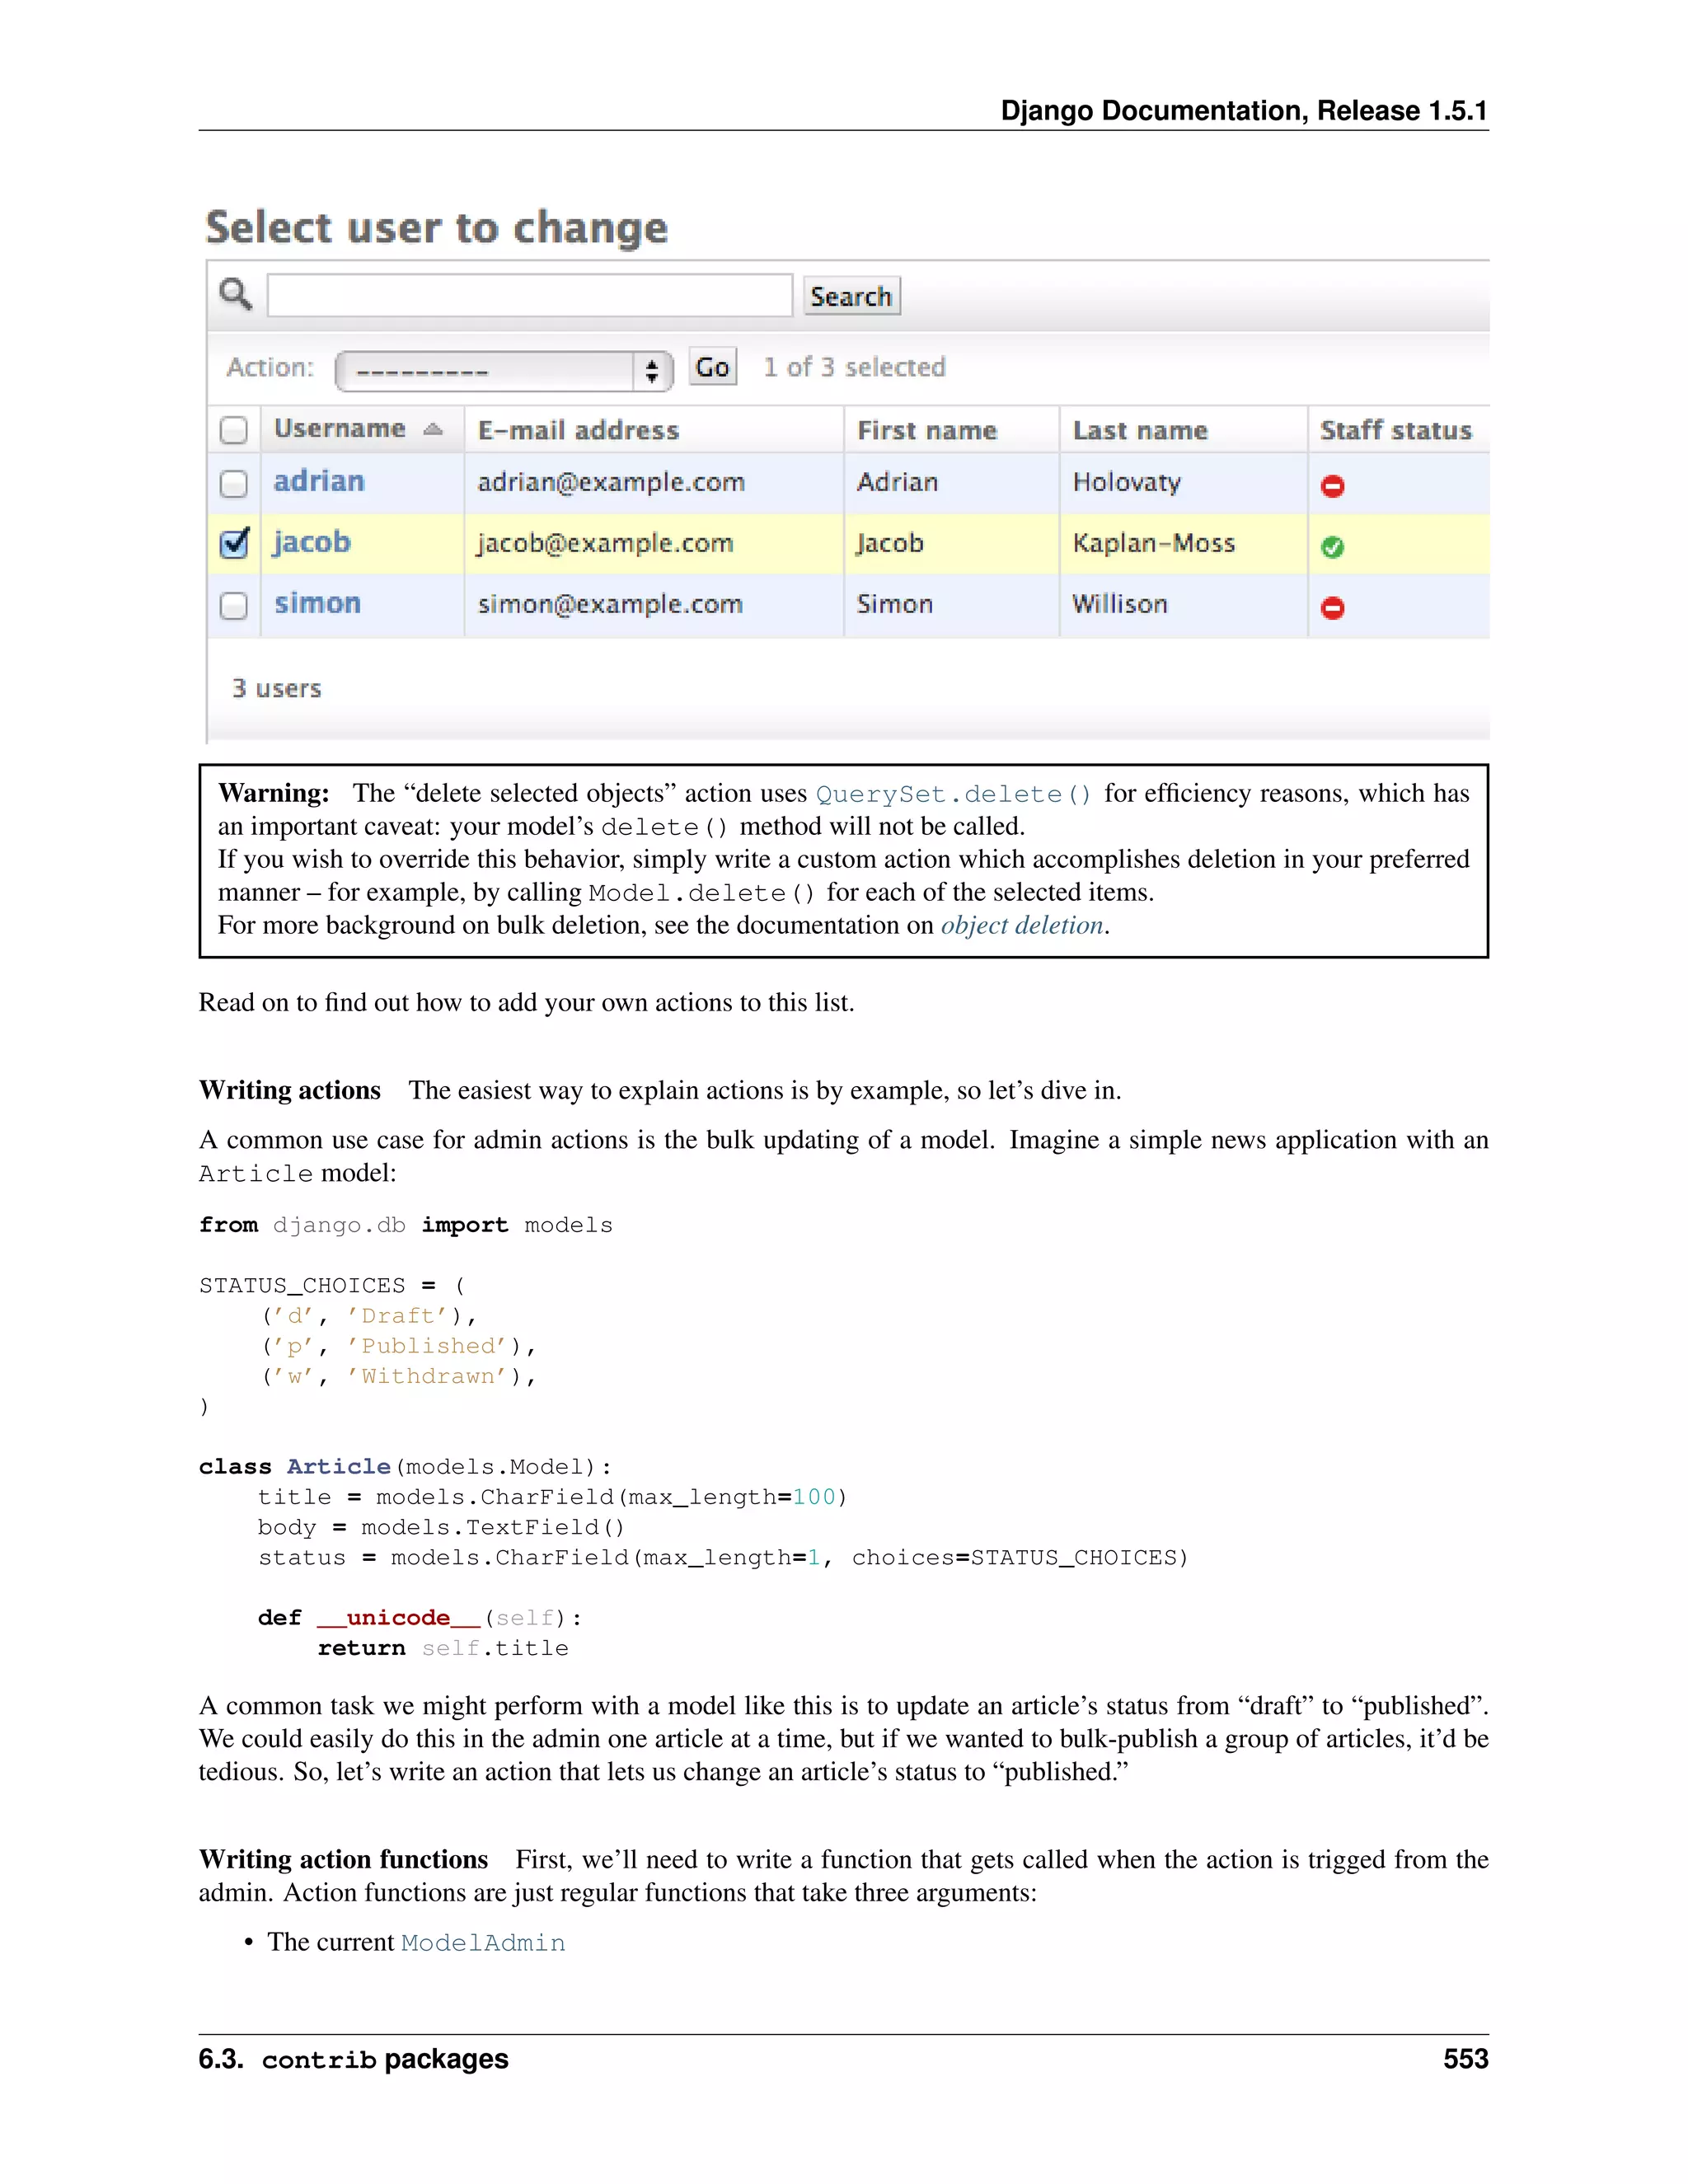Open the Action dropdown menu

point(490,371)
